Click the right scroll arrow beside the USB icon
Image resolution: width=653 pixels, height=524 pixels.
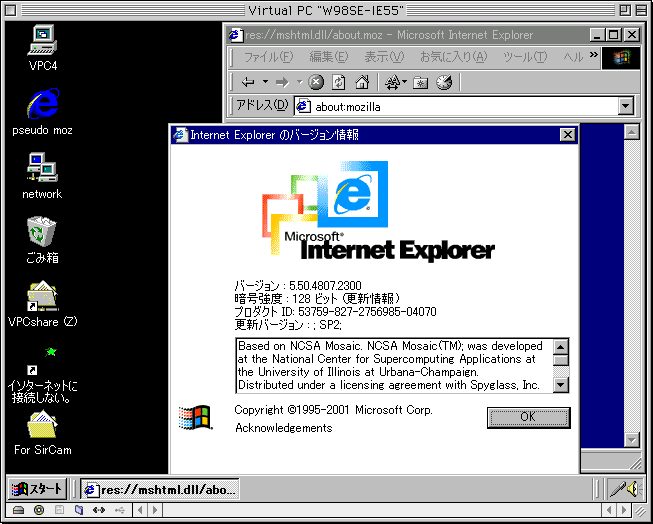click(x=155, y=510)
